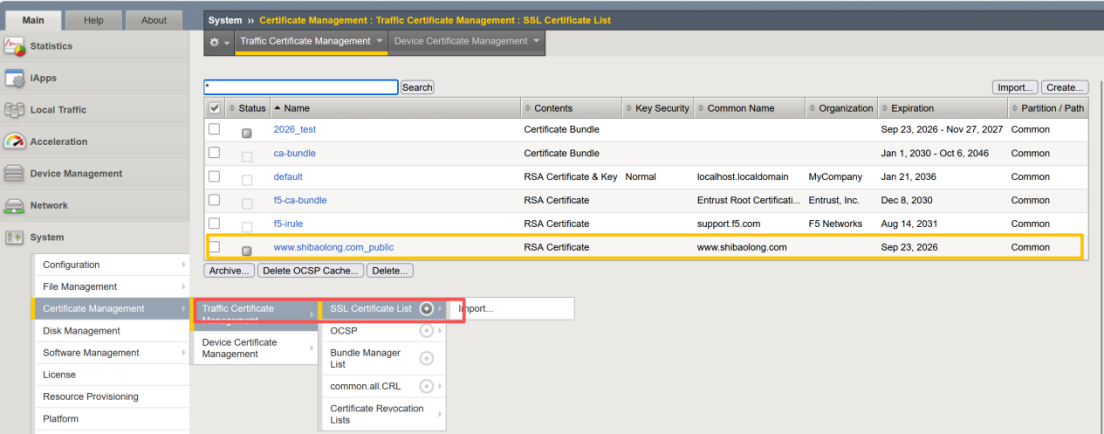Click the certificate search input field

[300, 87]
